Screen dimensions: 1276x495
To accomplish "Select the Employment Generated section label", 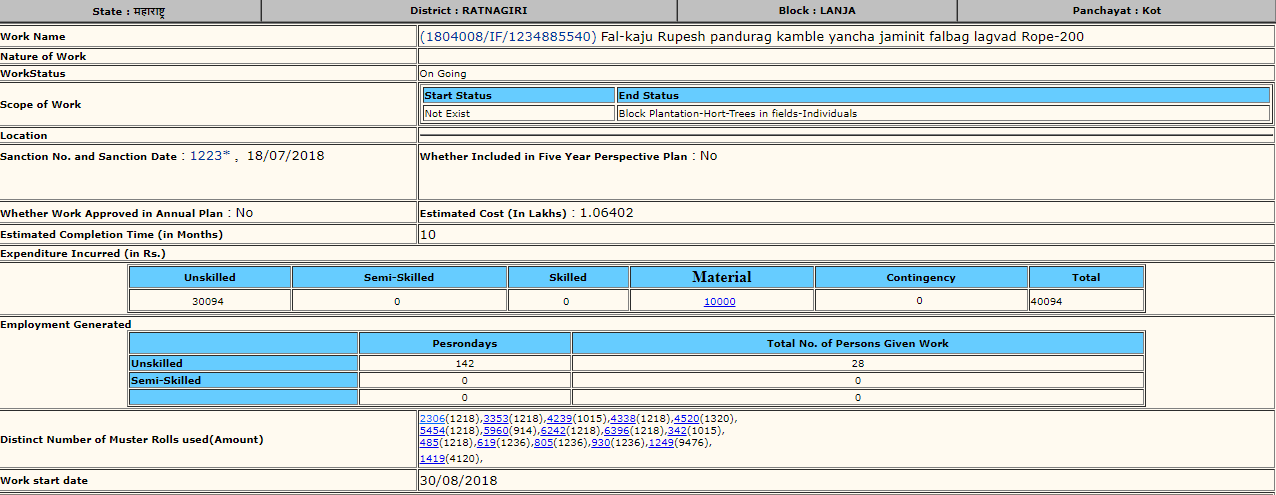I will 66,324.
